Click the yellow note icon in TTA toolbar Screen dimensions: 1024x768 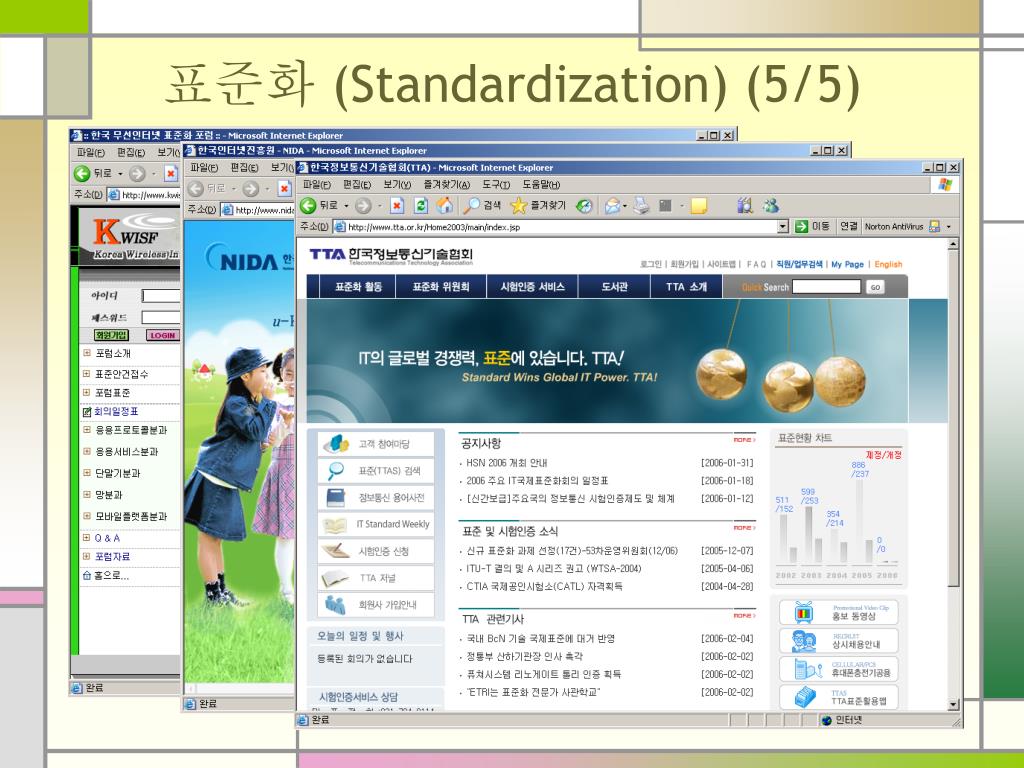click(x=699, y=206)
